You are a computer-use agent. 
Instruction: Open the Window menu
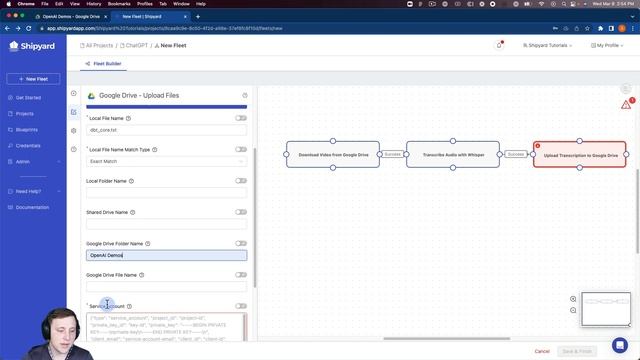click(x=181, y=4)
